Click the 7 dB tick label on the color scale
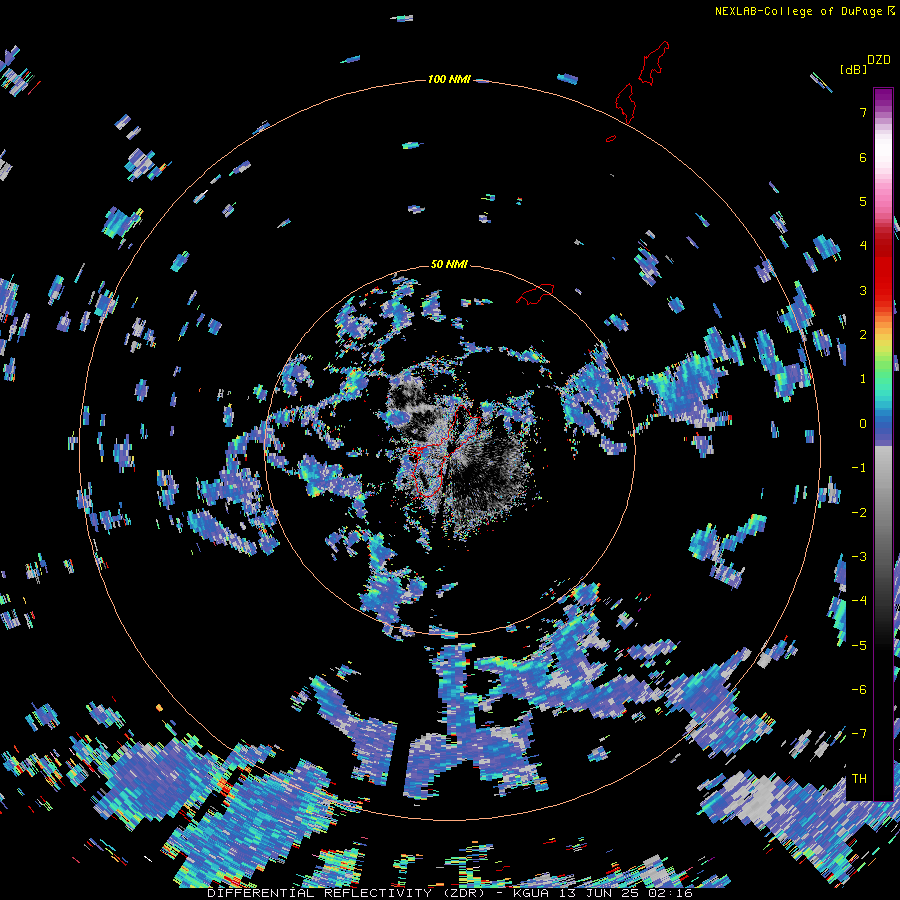 863,112
